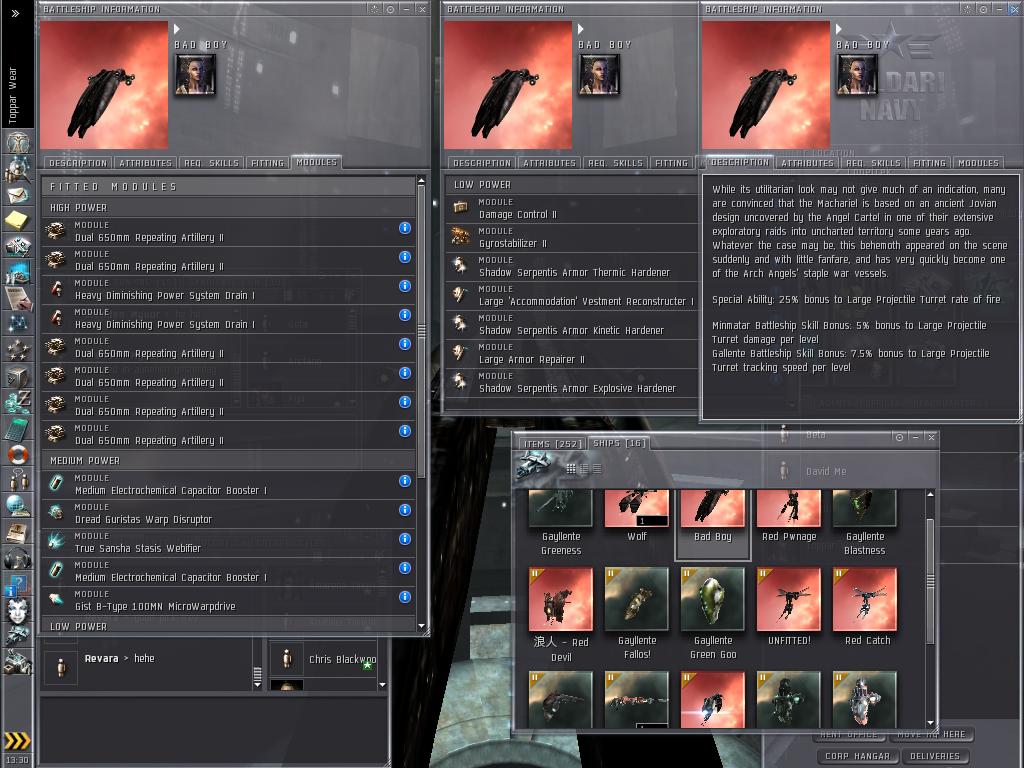Switch to the Items [252] hangar tab

coord(552,443)
